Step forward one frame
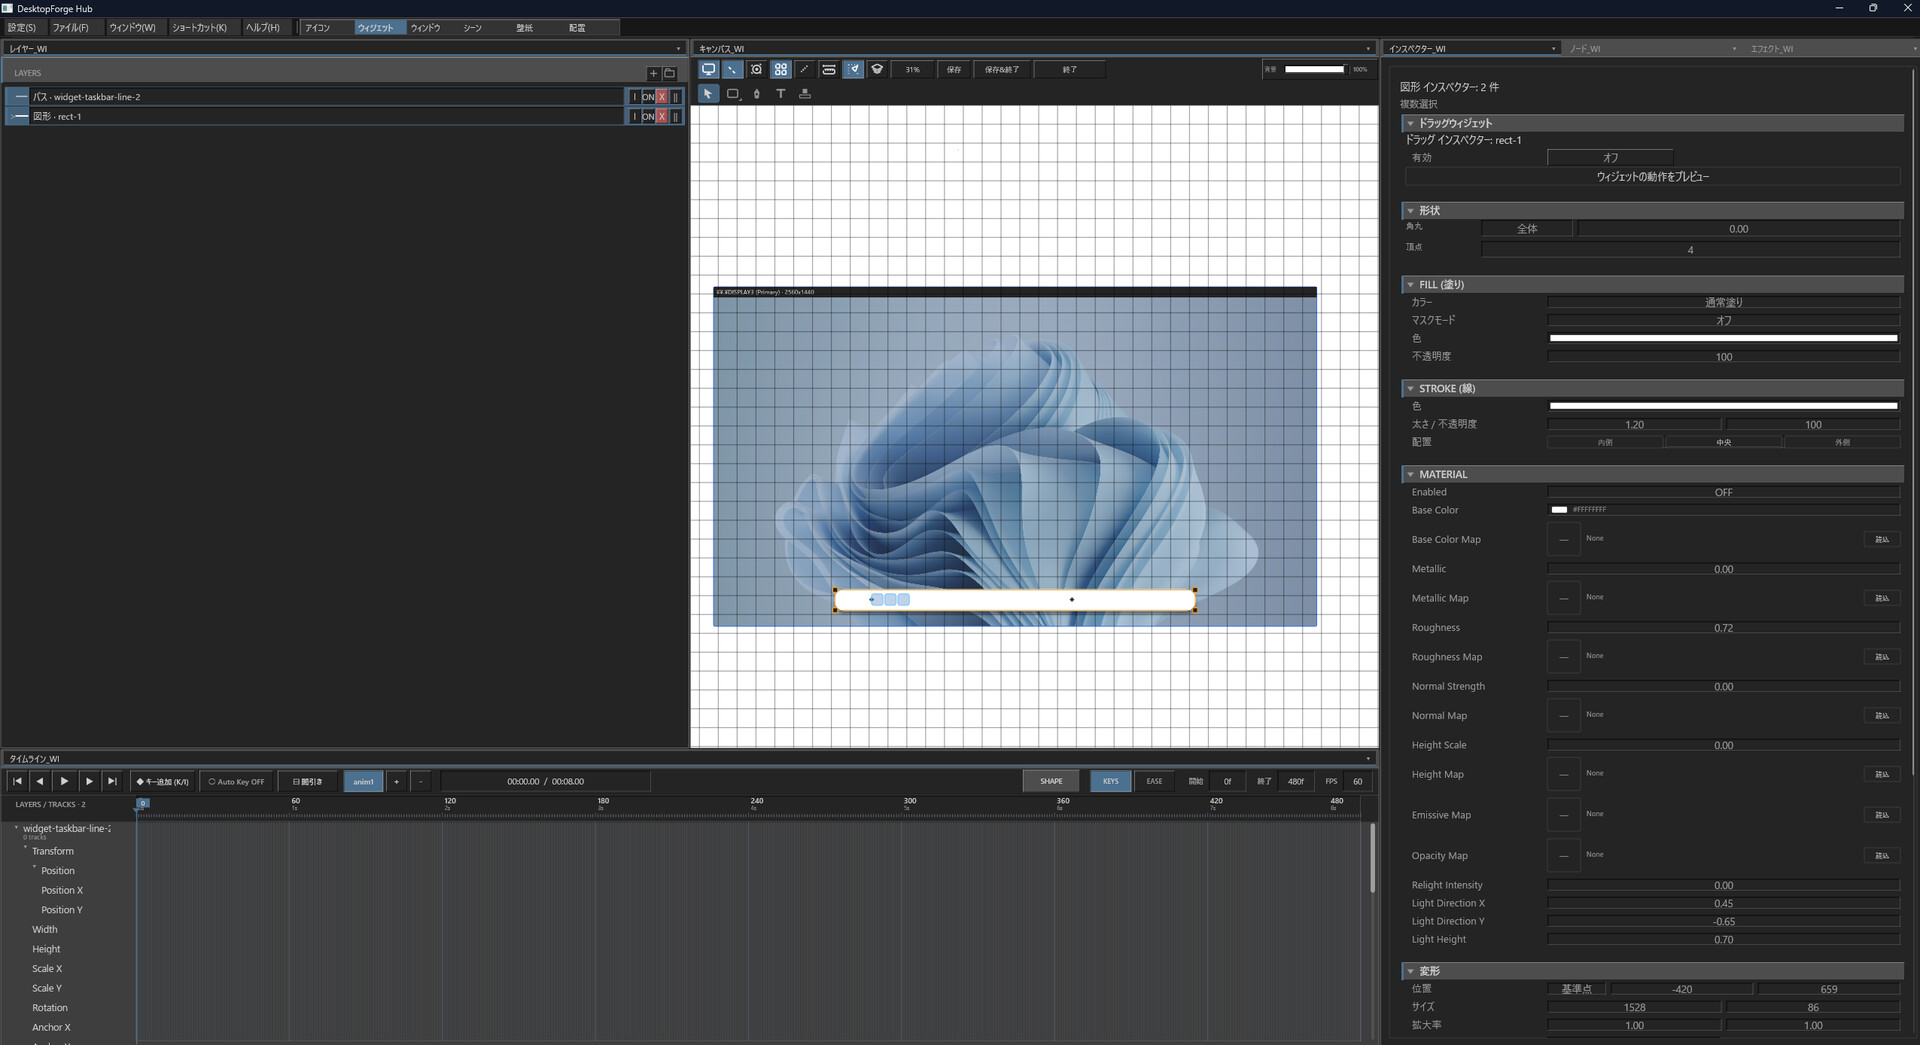The image size is (1920, 1045). pyautogui.click(x=89, y=781)
